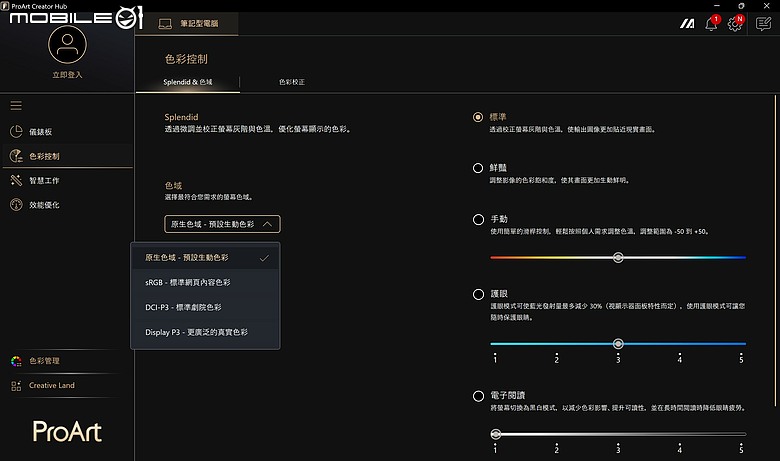Click the ProArt Creator Hub title icon
This screenshot has height=461, width=780.
tap(5, 6)
